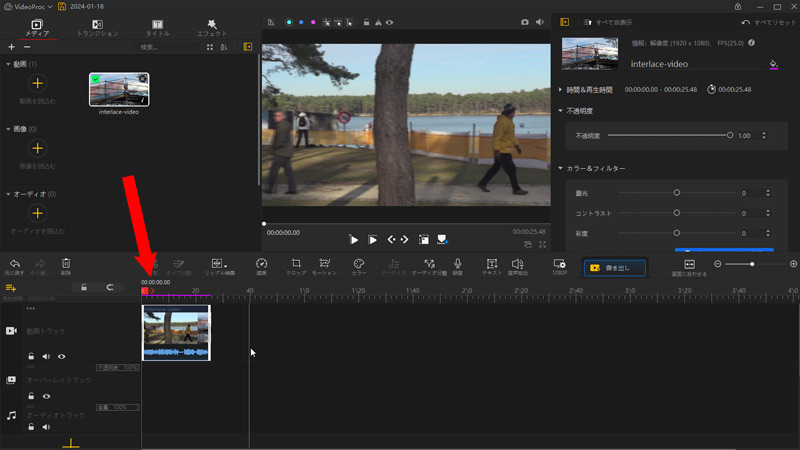Click the Delete (削除) trash icon
This screenshot has height=450, width=800.
pyautogui.click(x=66, y=265)
